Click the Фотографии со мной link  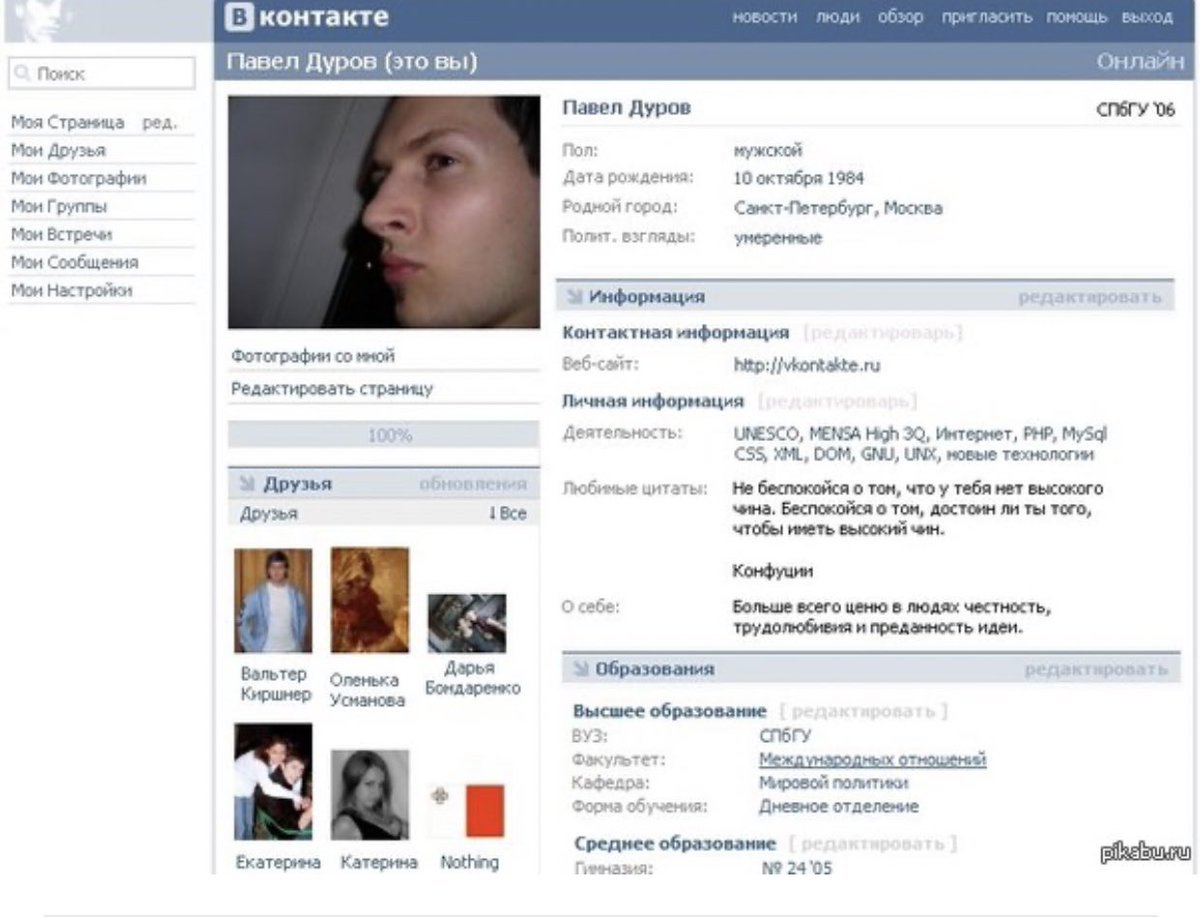tap(313, 356)
